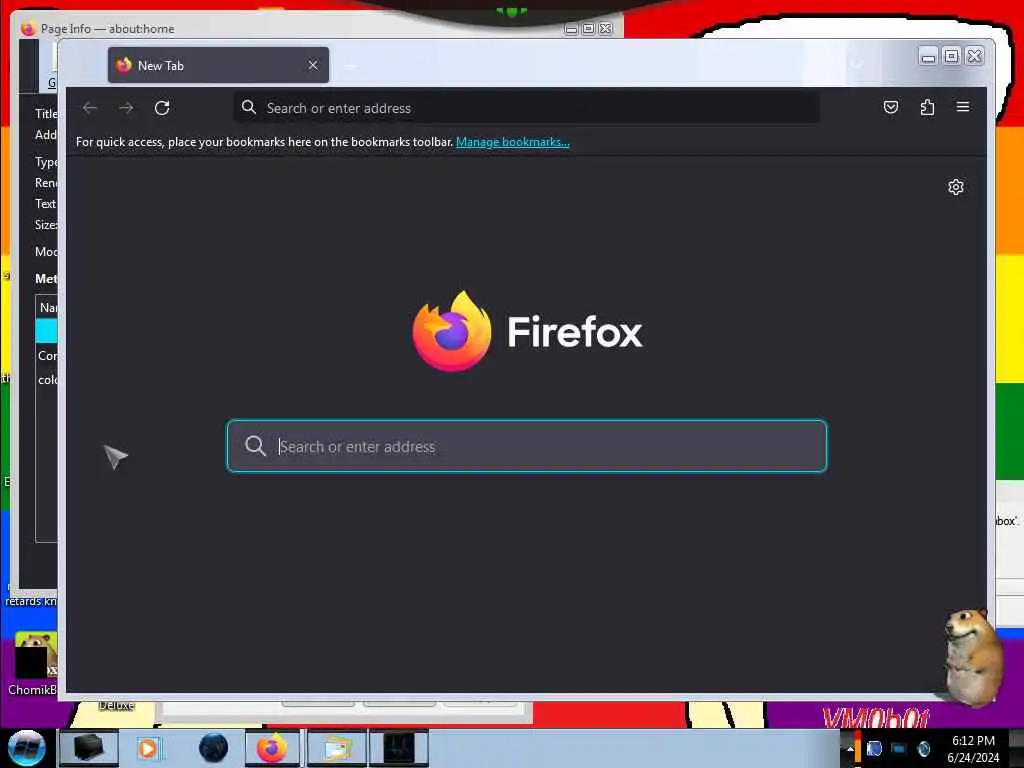Open the network tray icon

899,748
